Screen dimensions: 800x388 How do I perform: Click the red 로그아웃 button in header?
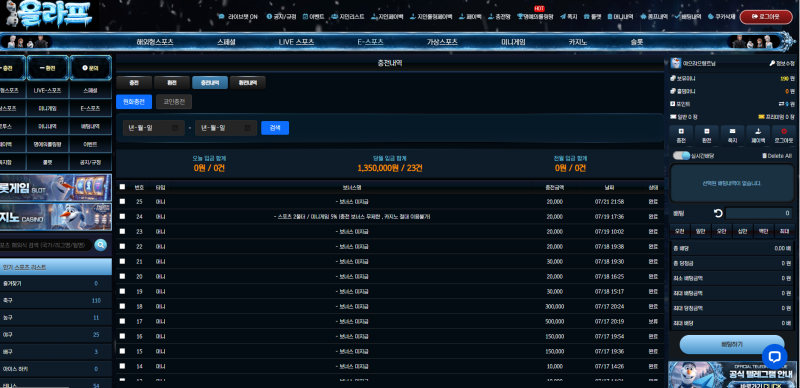(x=766, y=17)
